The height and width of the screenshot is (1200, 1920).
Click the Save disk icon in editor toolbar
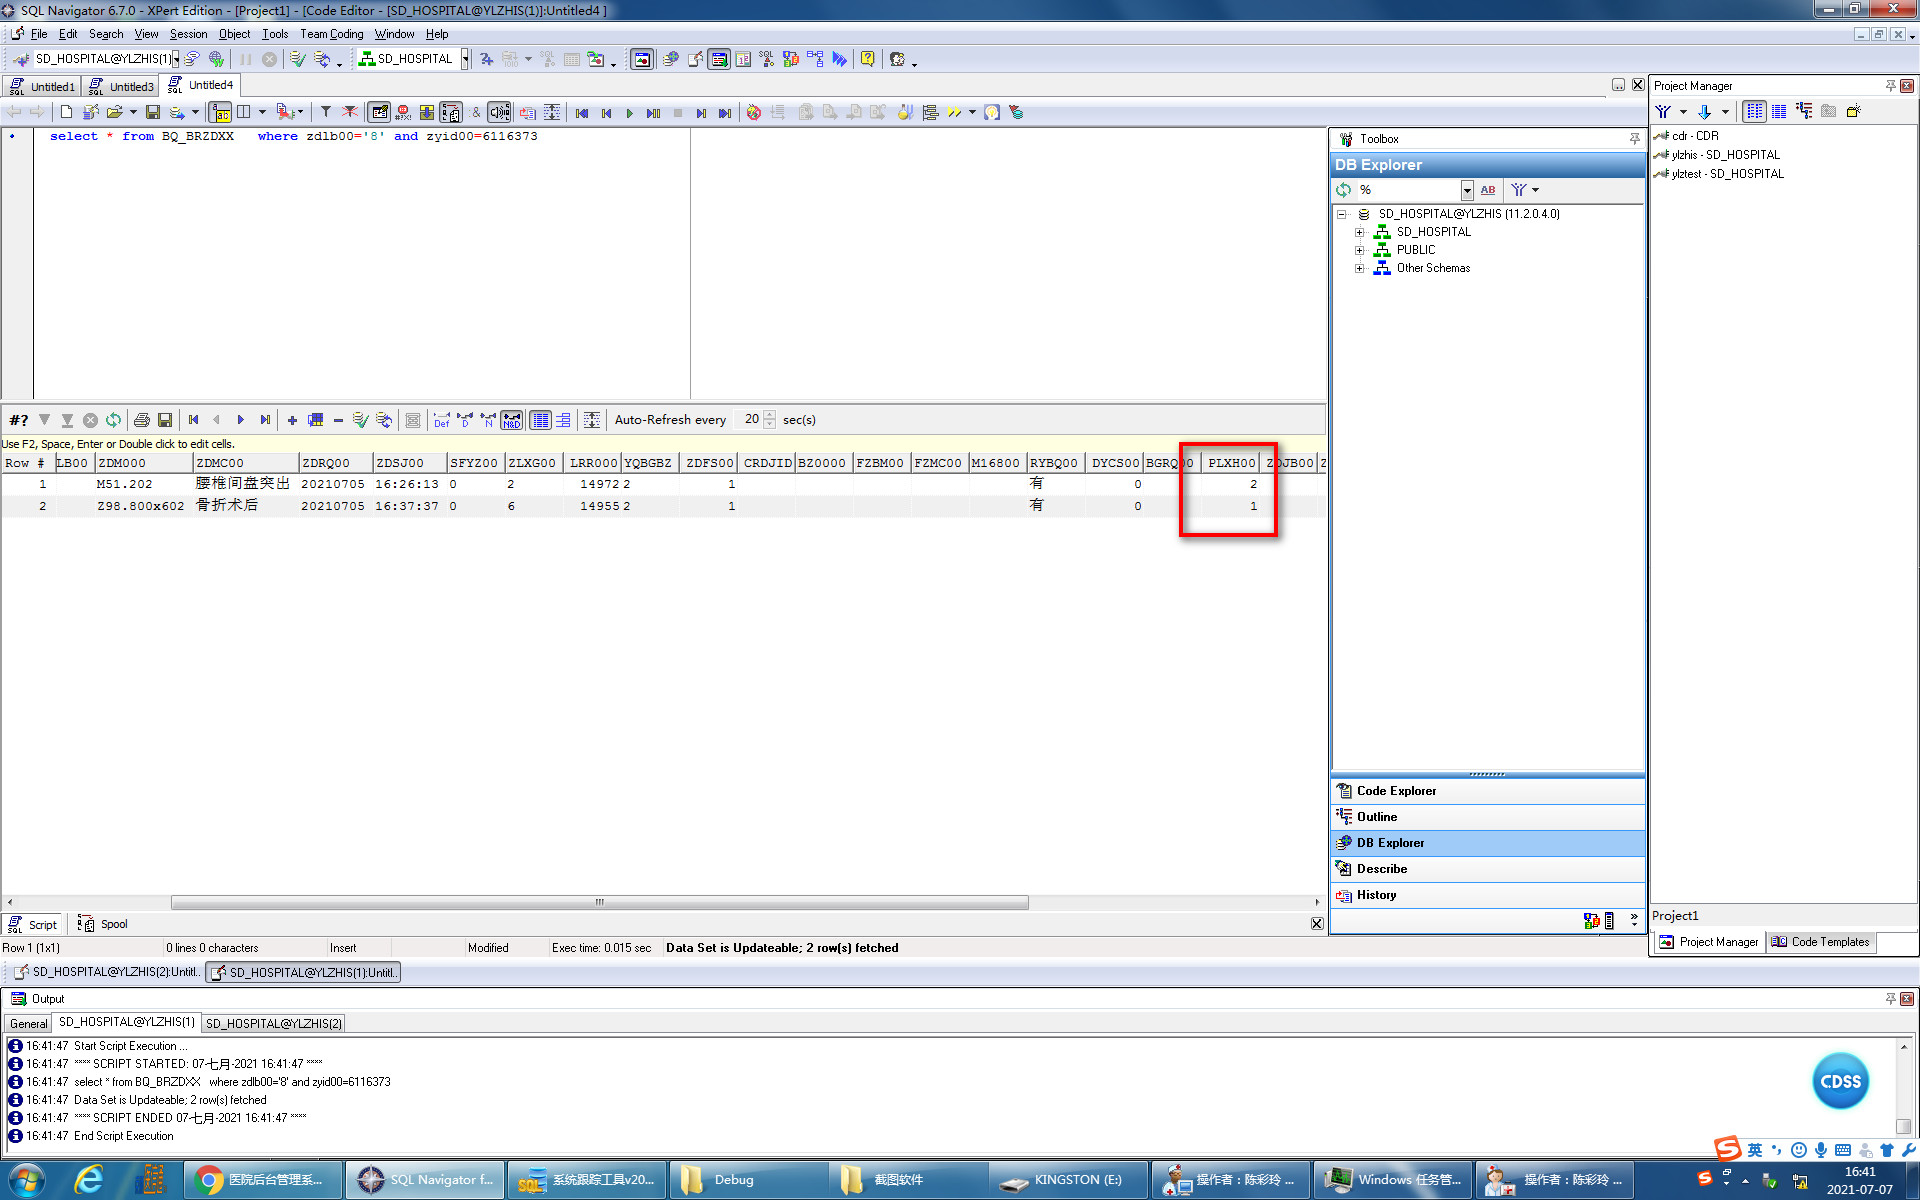pos(153,112)
